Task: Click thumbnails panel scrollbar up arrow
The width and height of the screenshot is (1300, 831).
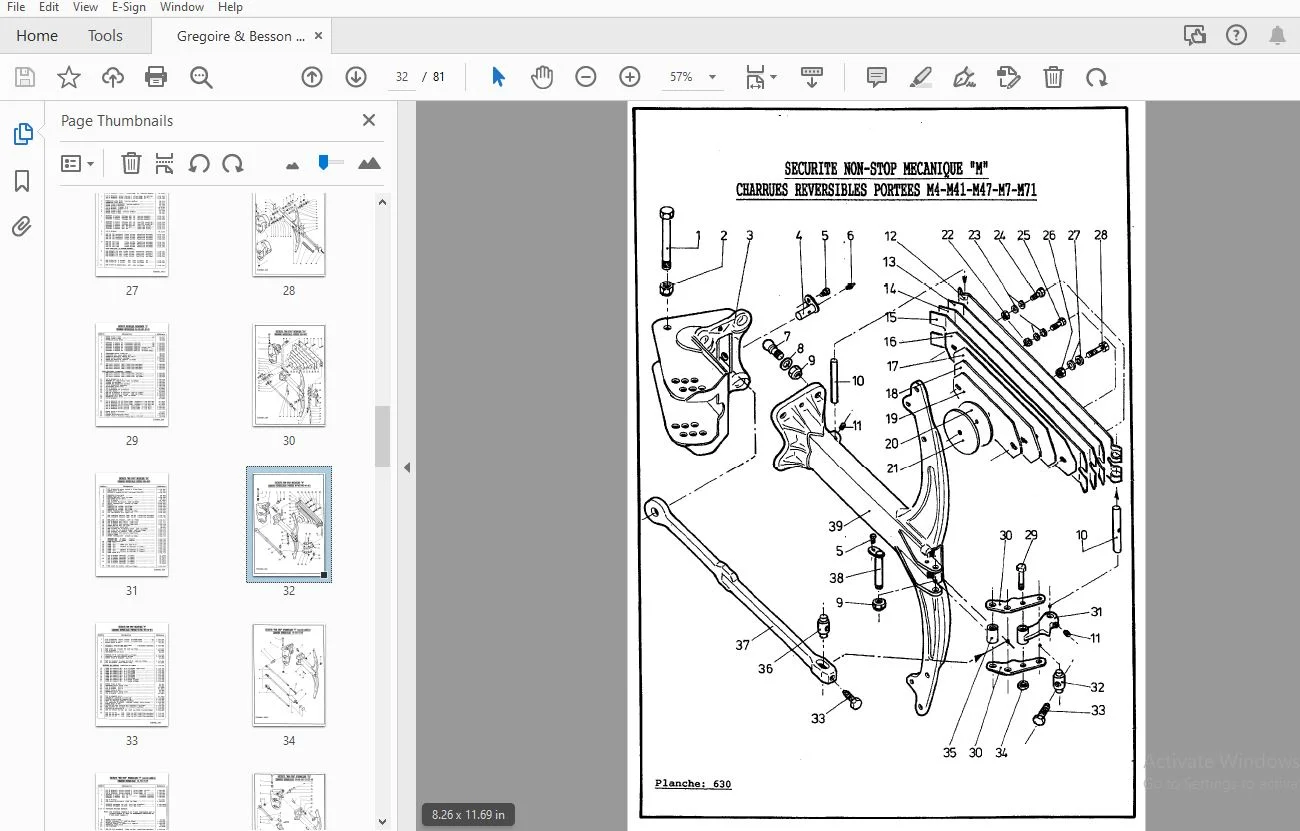Action: click(382, 202)
